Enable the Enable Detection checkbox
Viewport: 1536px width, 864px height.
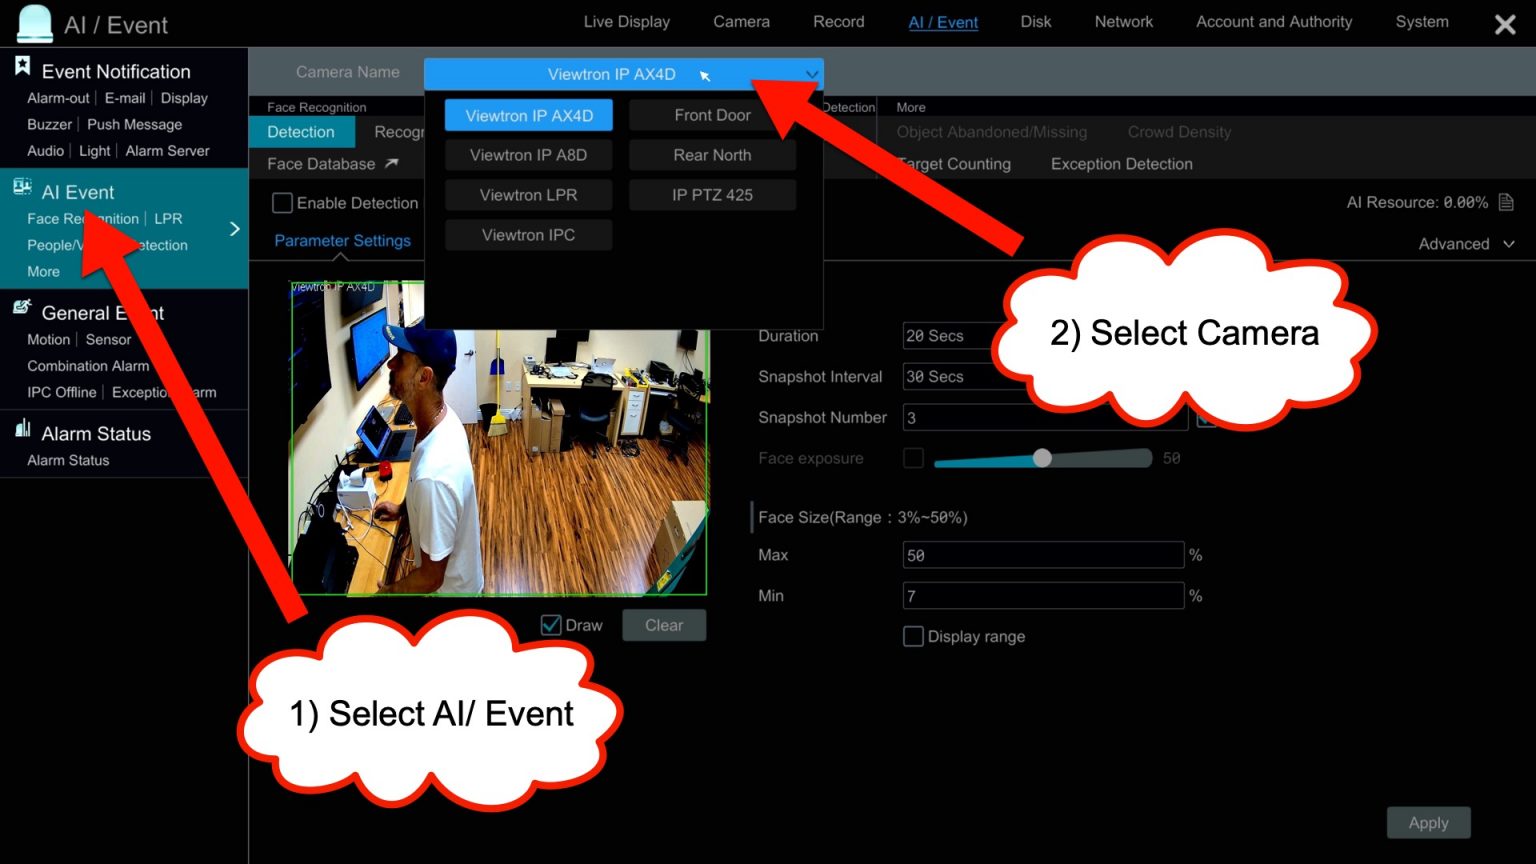(x=283, y=203)
